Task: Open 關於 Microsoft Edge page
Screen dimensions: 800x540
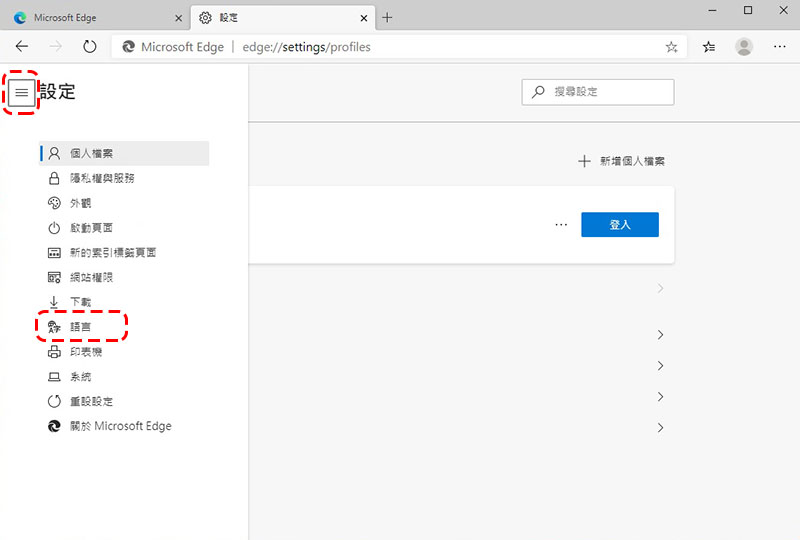Action: pos(124,426)
